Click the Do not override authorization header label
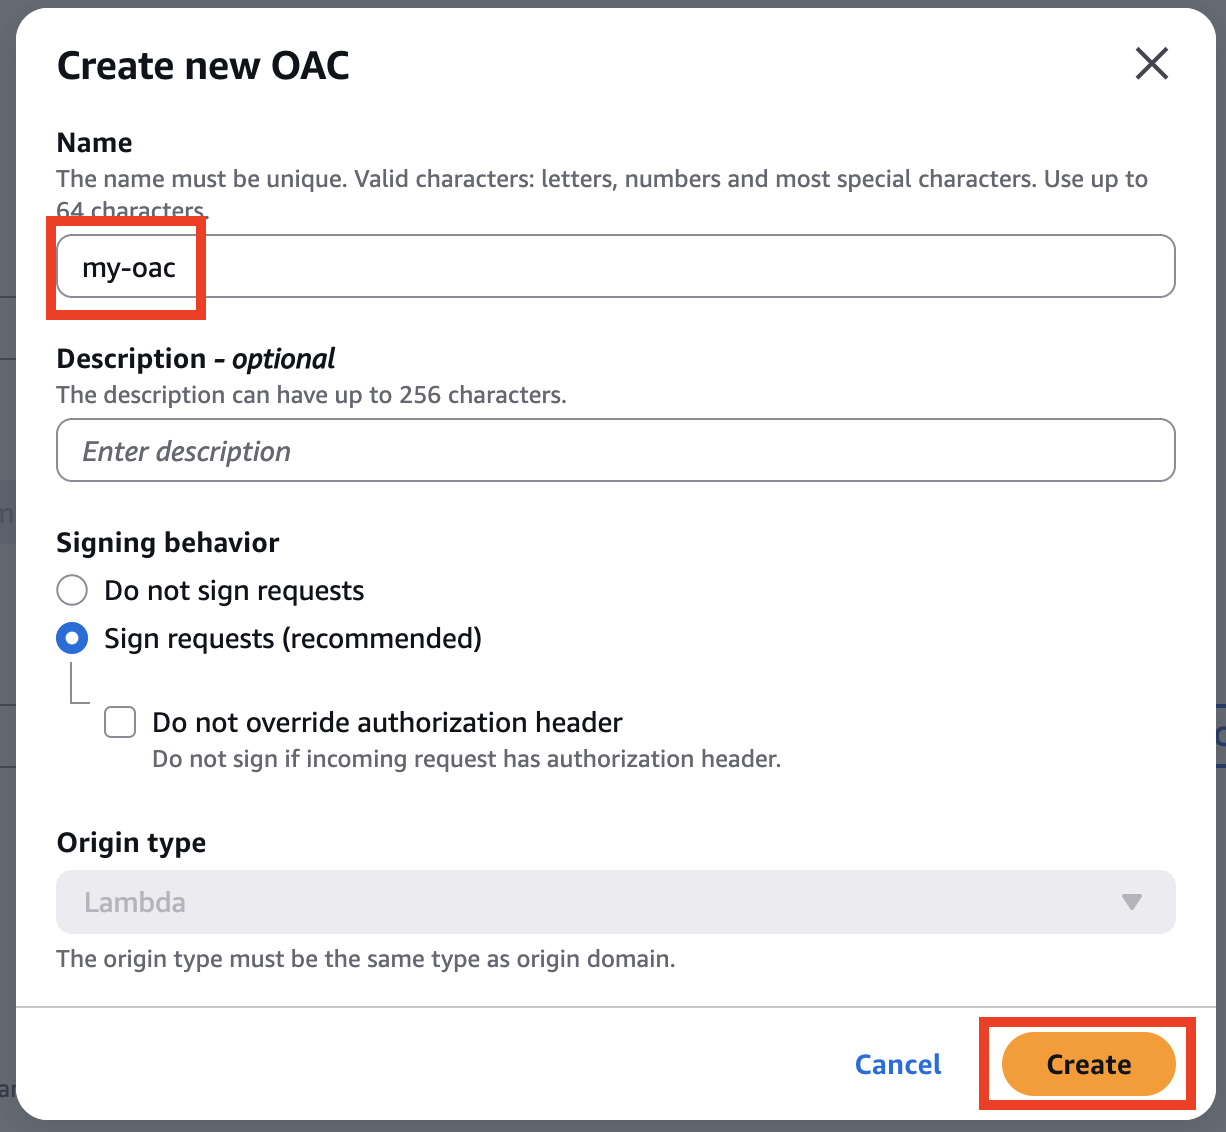Viewport: 1226px width, 1132px height. coord(387,722)
